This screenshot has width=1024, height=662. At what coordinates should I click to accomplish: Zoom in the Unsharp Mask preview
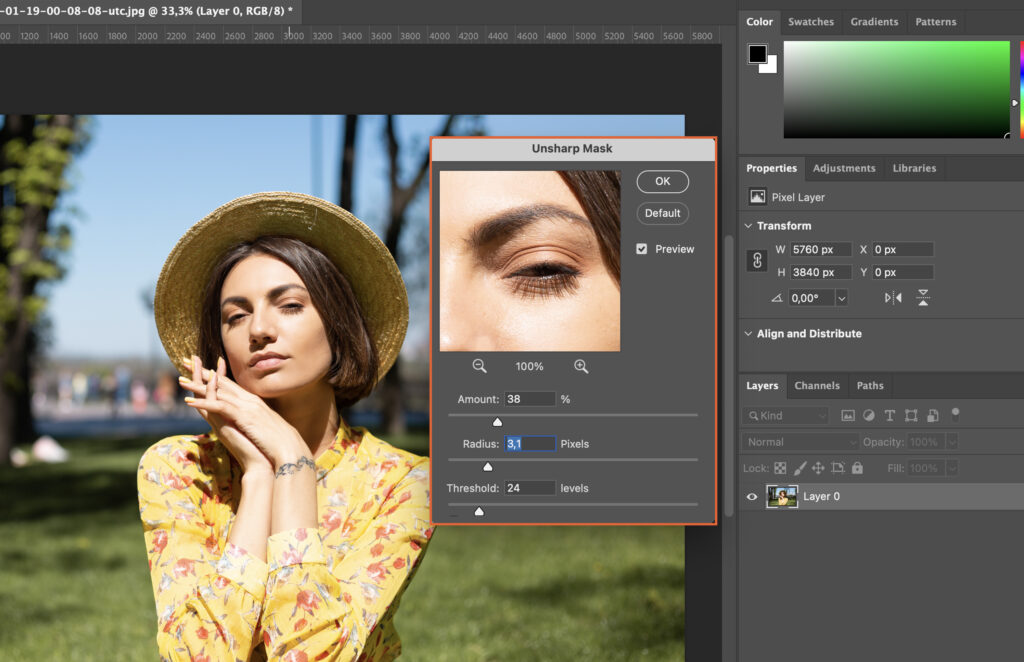click(x=581, y=366)
